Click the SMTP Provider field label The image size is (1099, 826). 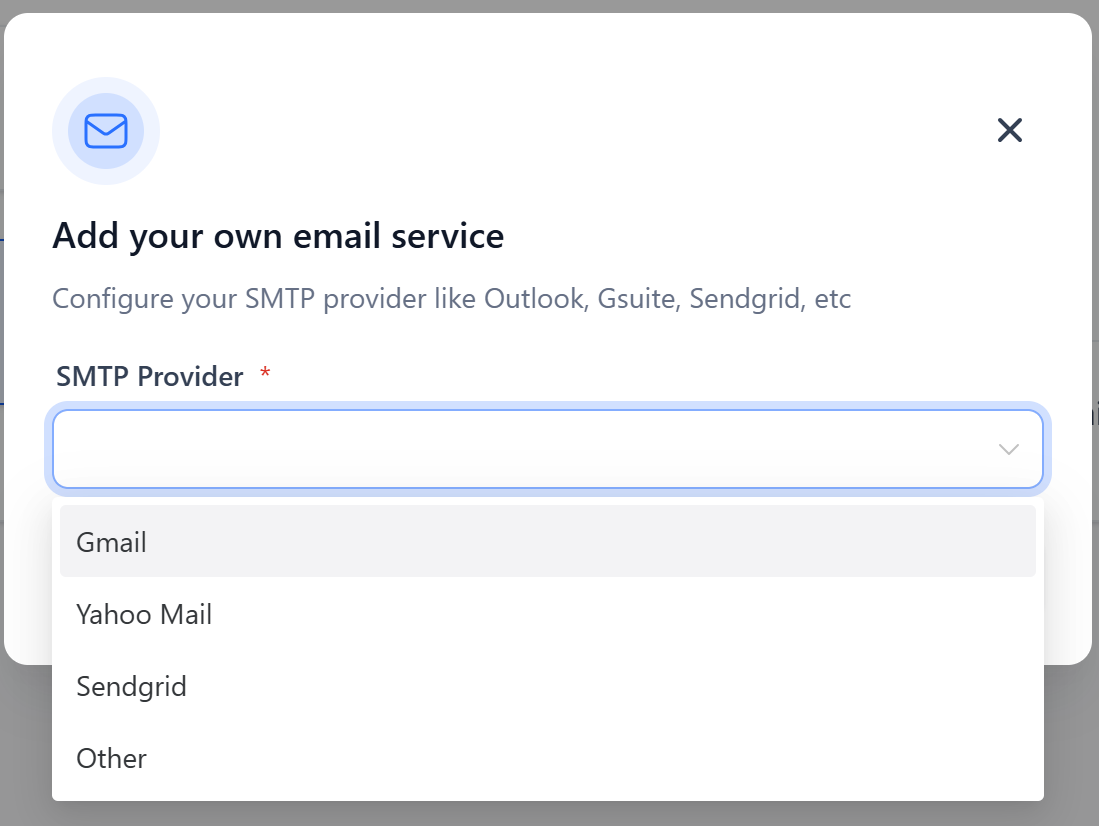coord(150,377)
